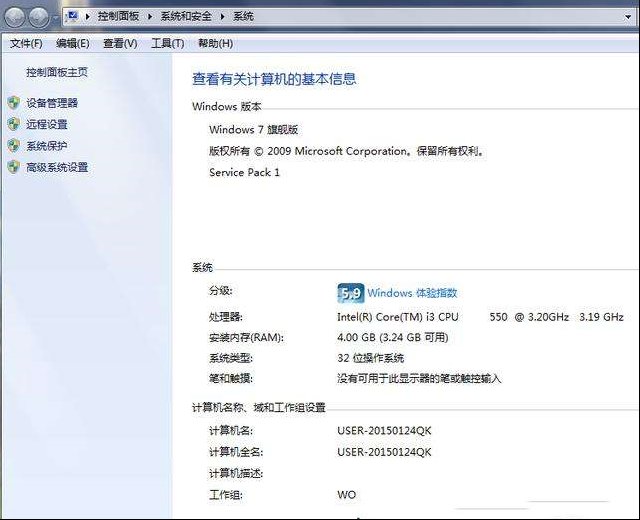
Task: Open 系统保护 link
Action: coord(47,145)
